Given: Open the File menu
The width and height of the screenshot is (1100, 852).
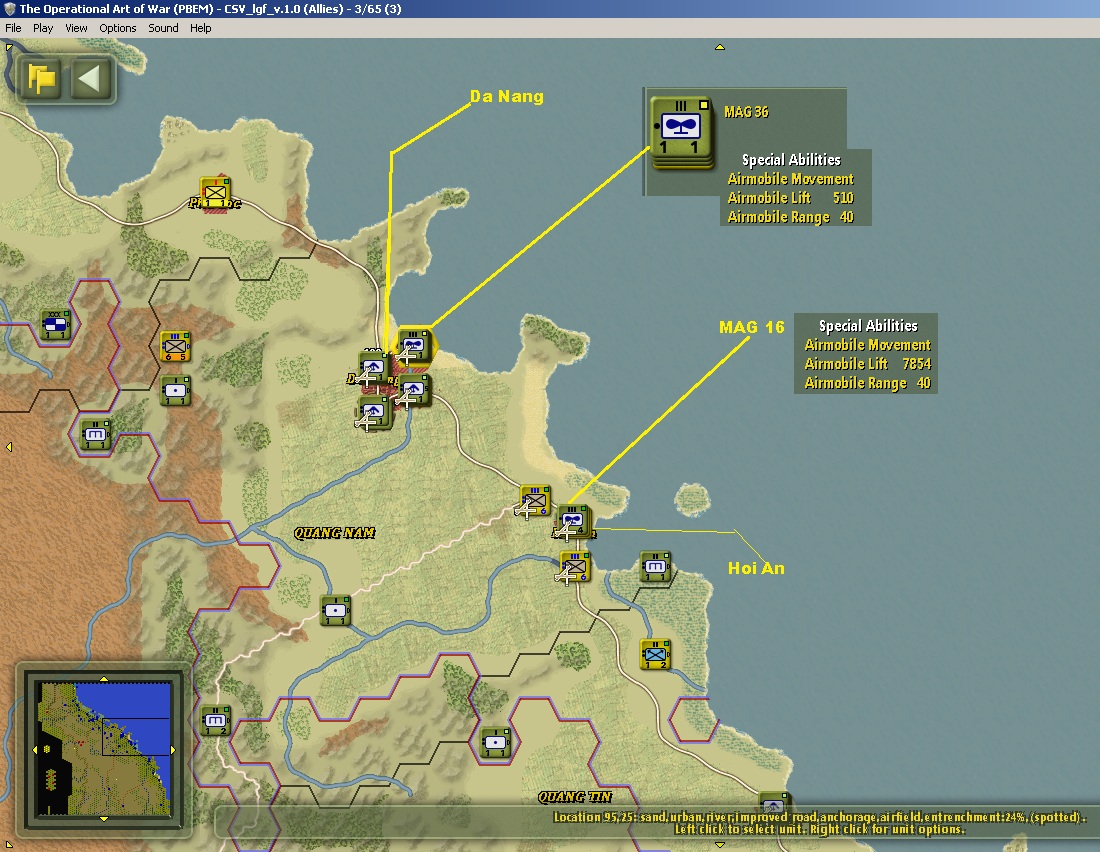Looking at the screenshot, I should 13,28.
